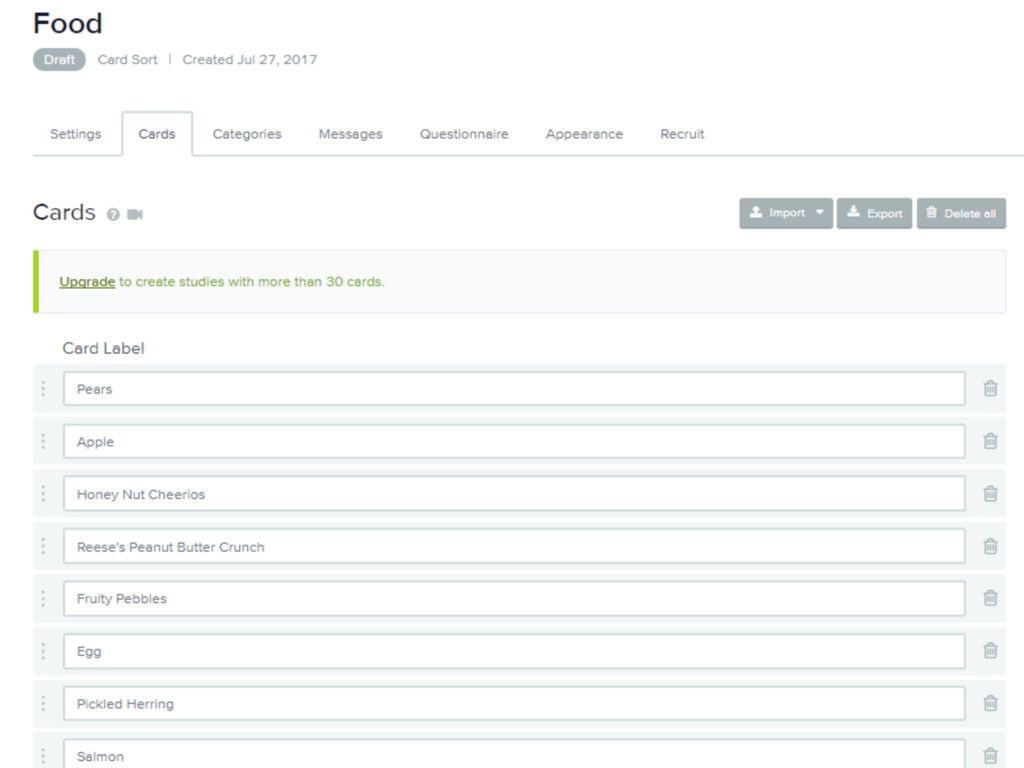Trash the Egg card
This screenshot has height=768, width=1024.
(990, 650)
